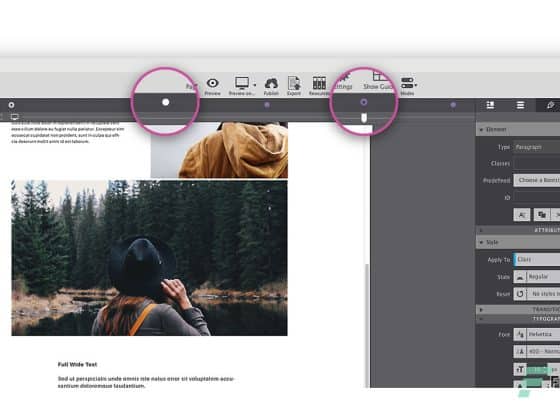Open the font weight 400 dropdown
560x420 pixels.
(543, 352)
